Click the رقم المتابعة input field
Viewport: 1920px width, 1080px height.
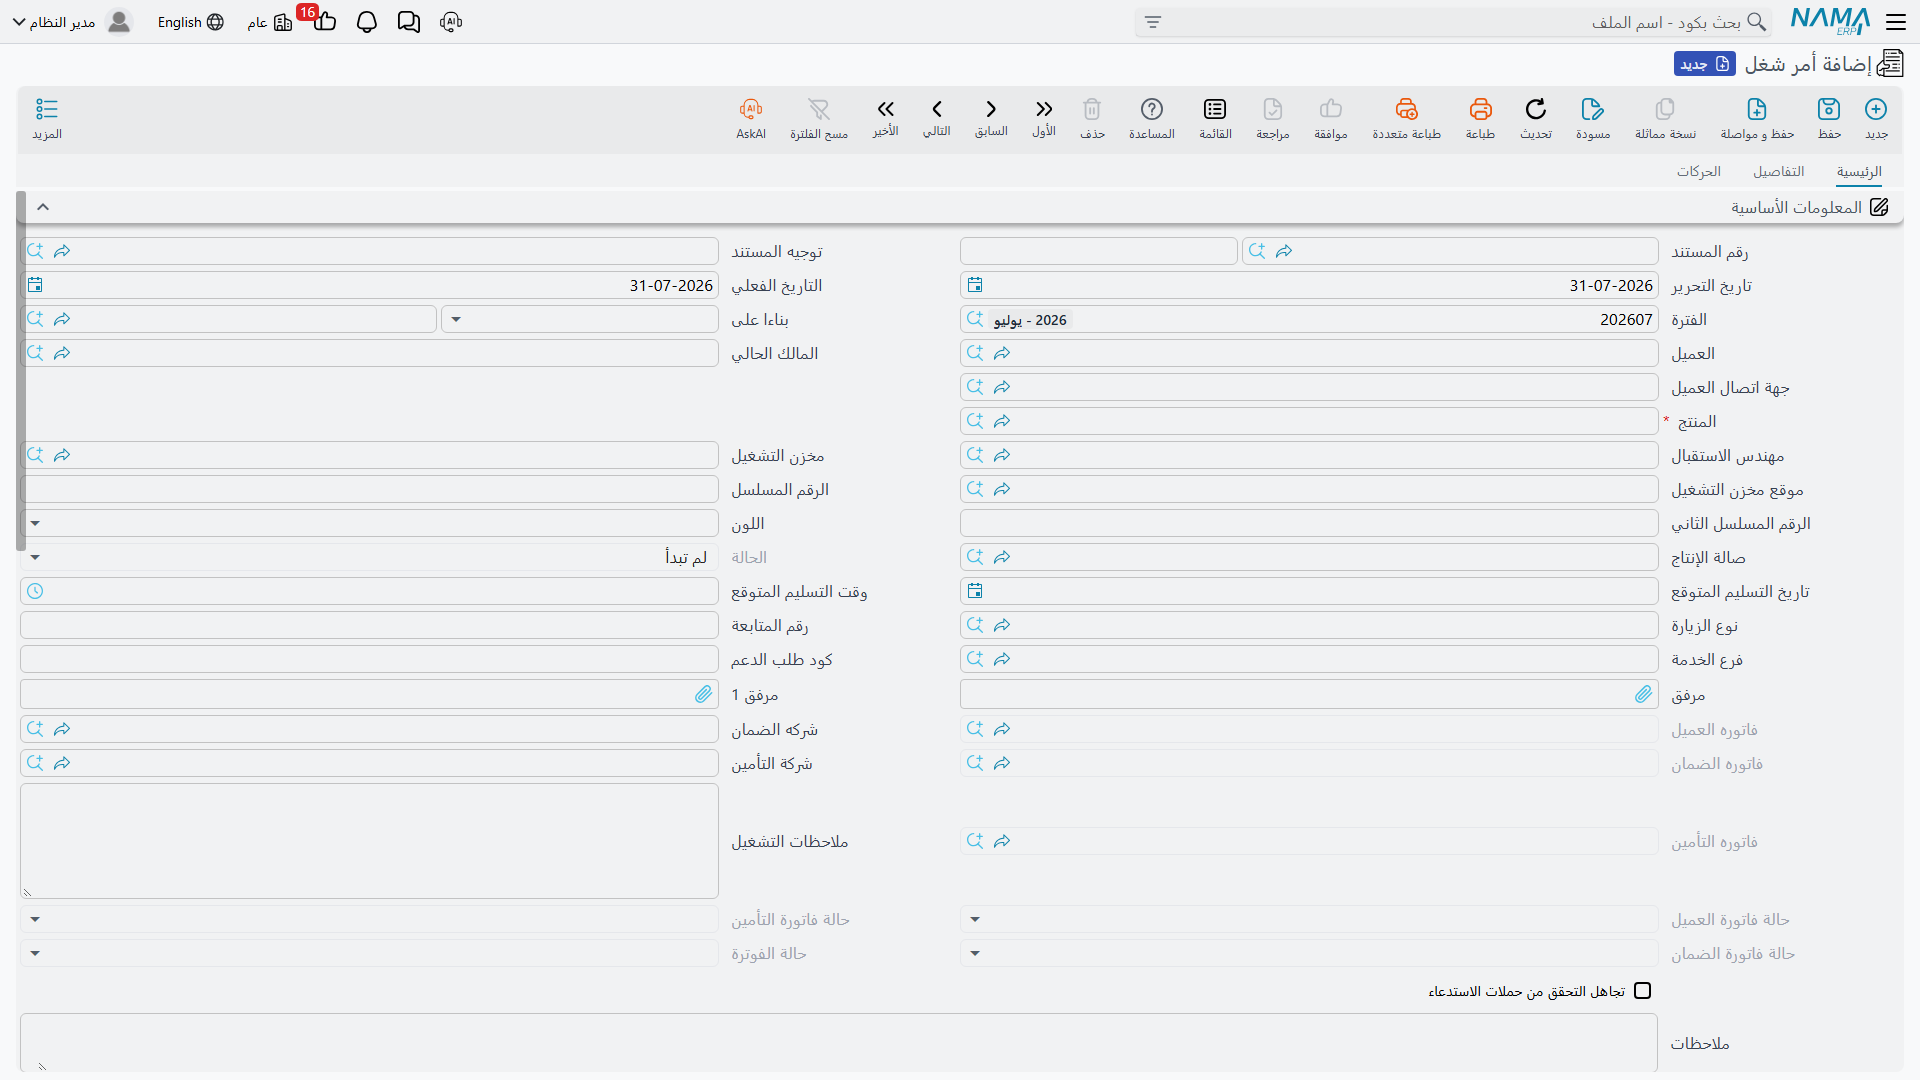[369, 625]
